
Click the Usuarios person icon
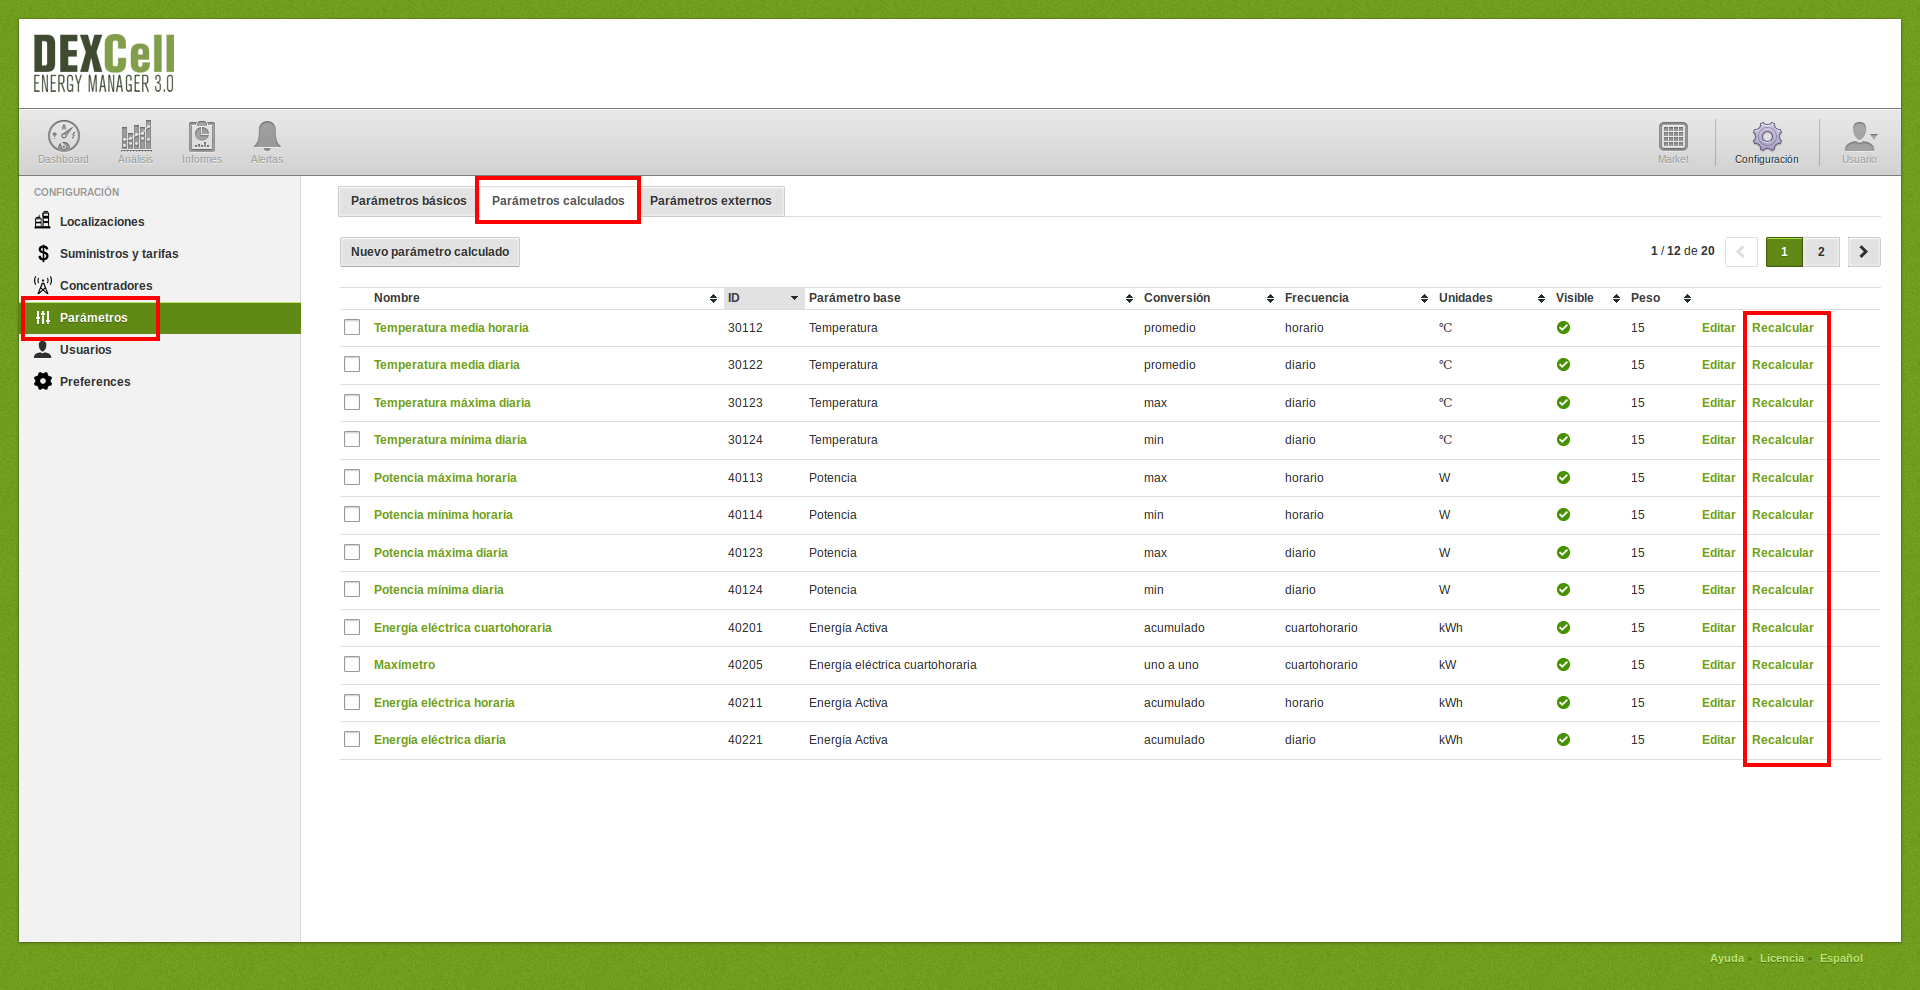[x=43, y=349]
